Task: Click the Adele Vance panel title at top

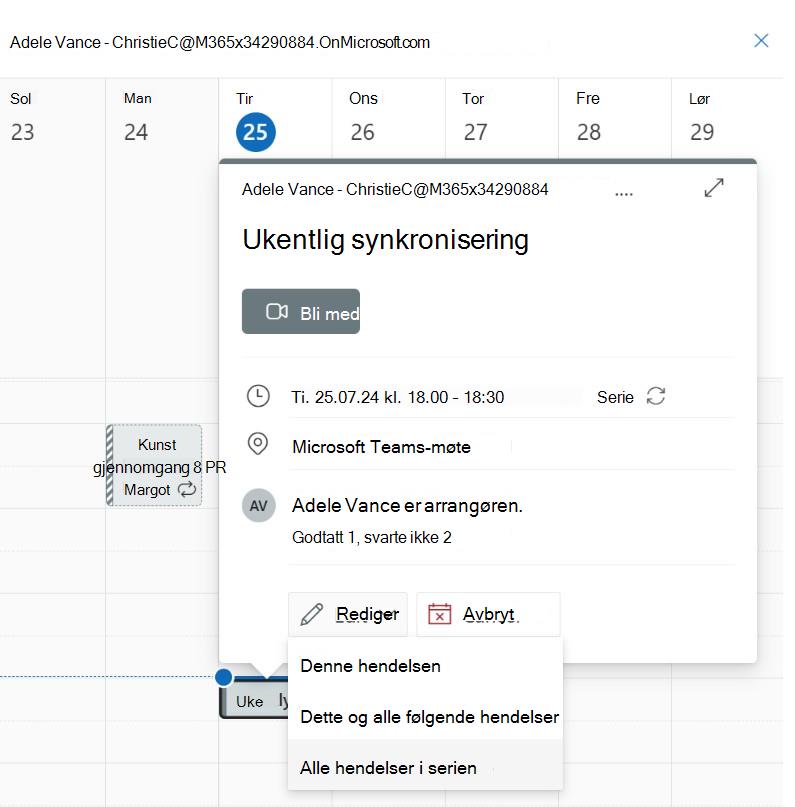Action: click(220, 42)
